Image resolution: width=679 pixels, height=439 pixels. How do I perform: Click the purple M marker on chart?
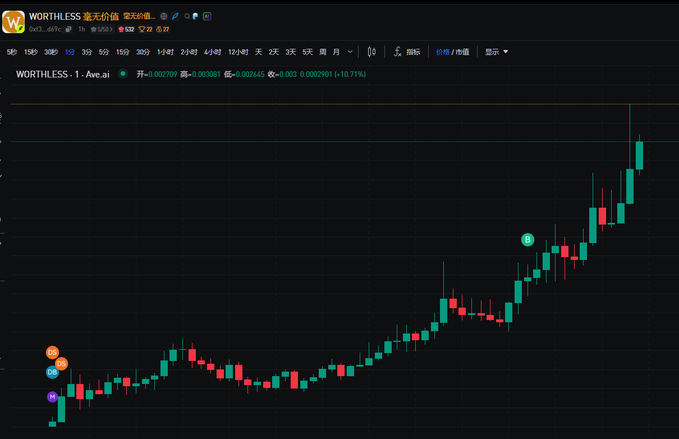coord(52,397)
